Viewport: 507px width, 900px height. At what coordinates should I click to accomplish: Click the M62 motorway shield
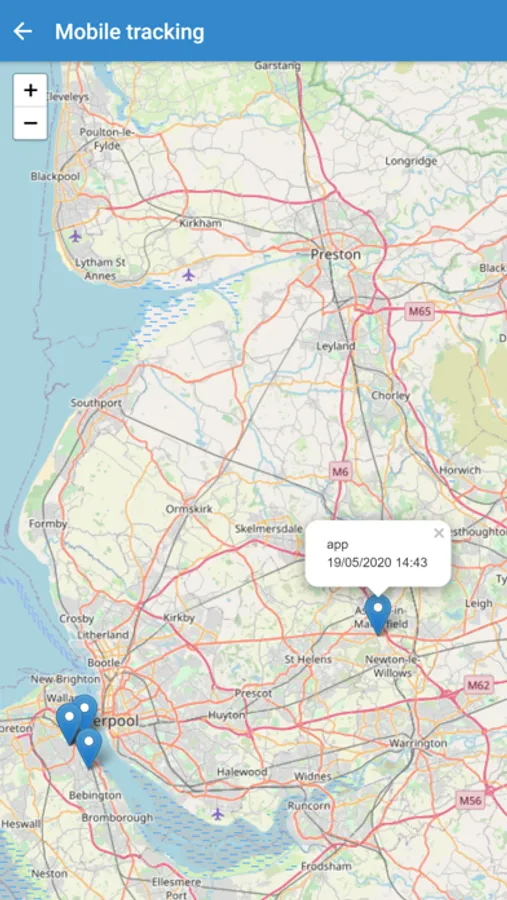(x=478, y=685)
